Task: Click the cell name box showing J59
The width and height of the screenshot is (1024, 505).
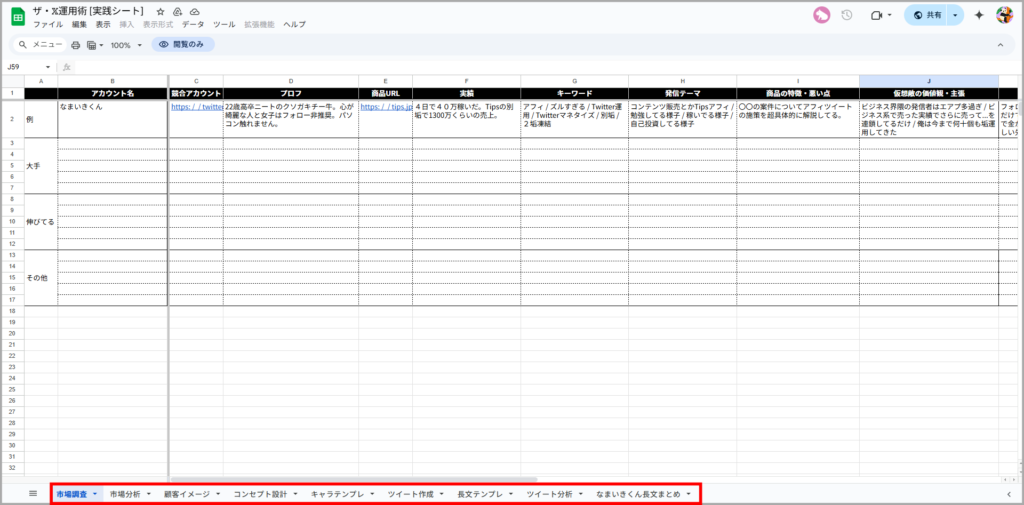Action: click(x=26, y=67)
